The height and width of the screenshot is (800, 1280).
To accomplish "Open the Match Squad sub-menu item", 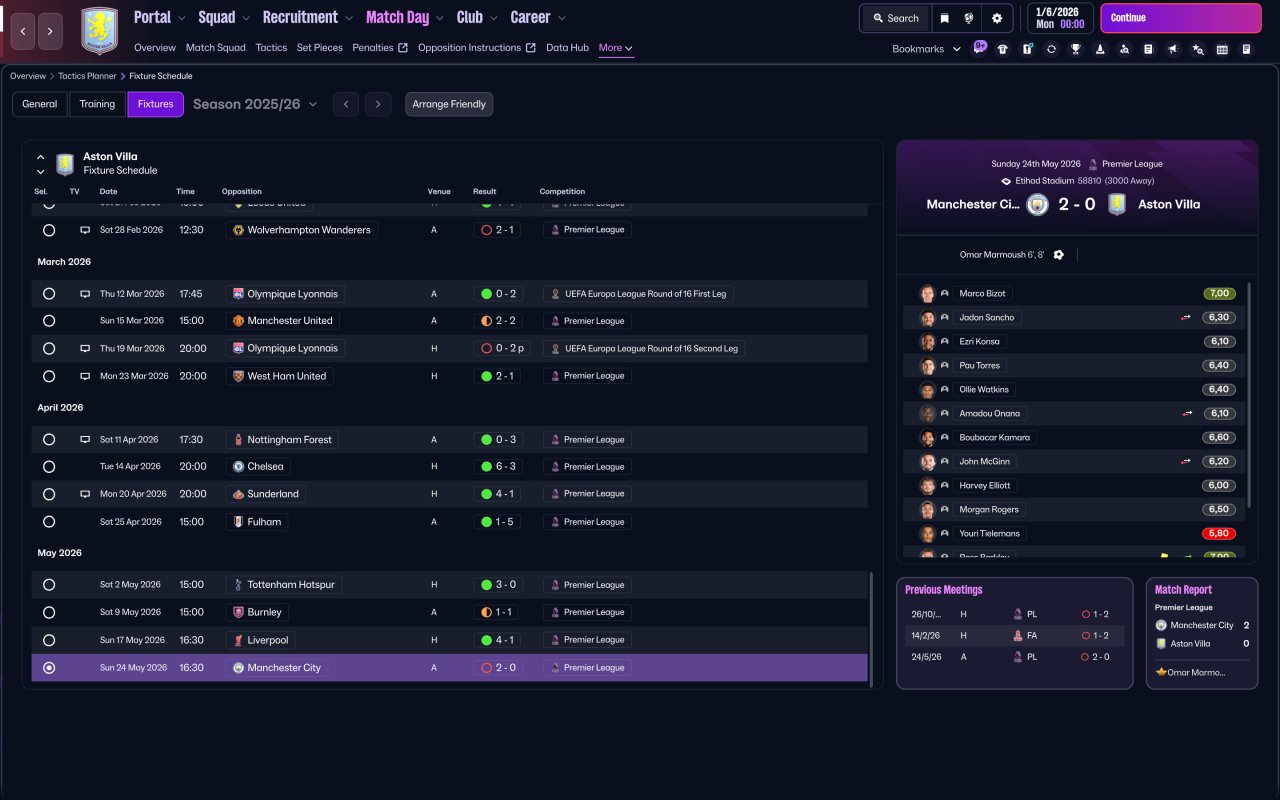I will [x=216, y=48].
